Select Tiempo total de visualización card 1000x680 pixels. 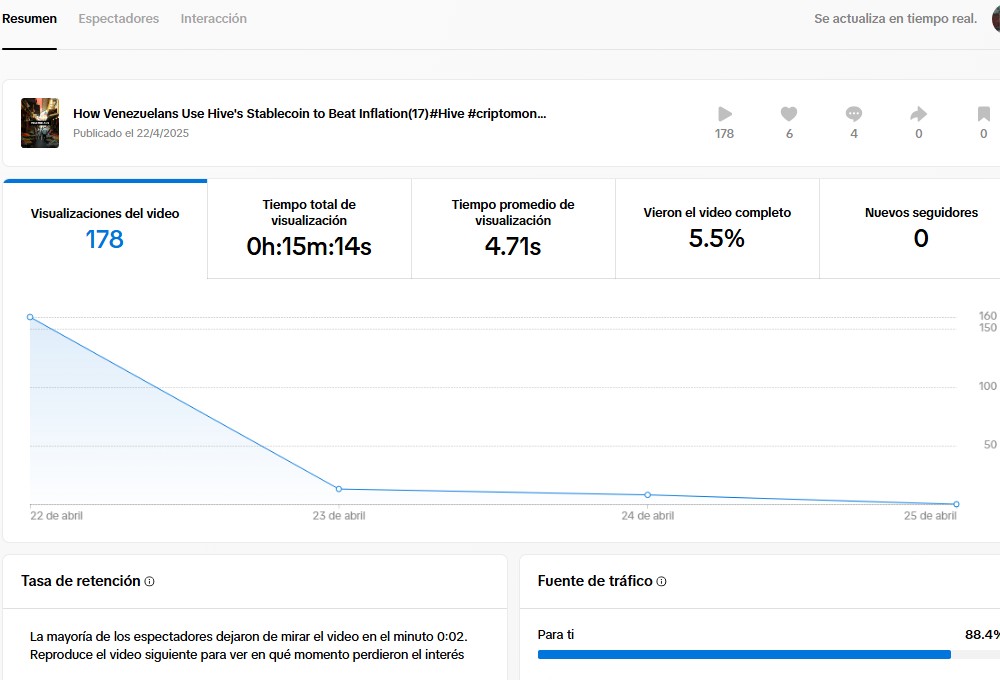coord(309,229)
